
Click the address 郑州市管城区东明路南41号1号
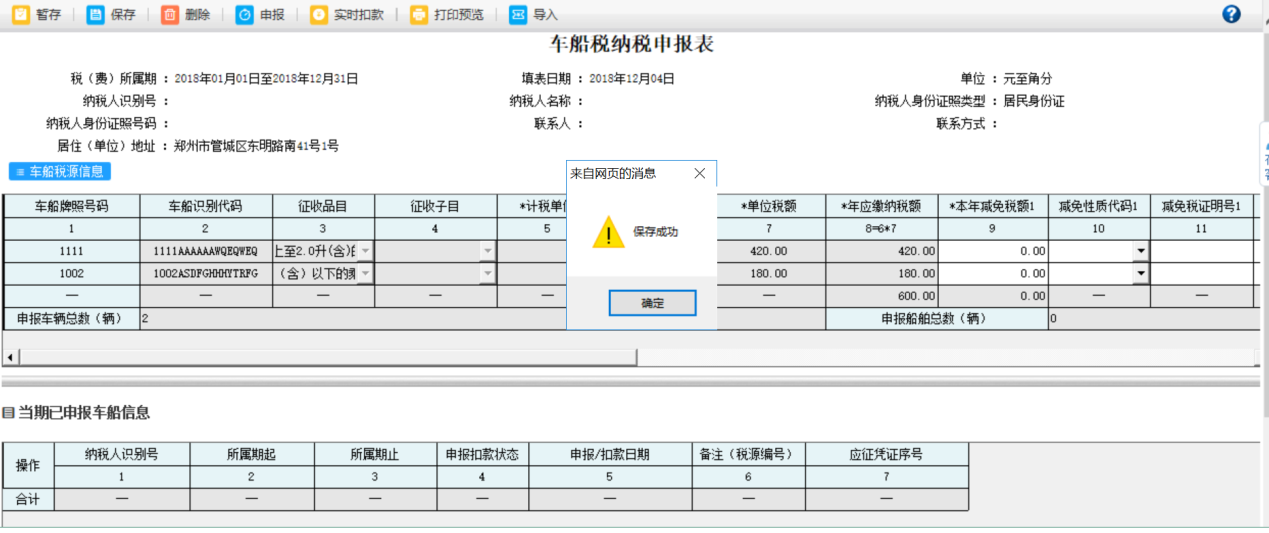pos(256,146)
